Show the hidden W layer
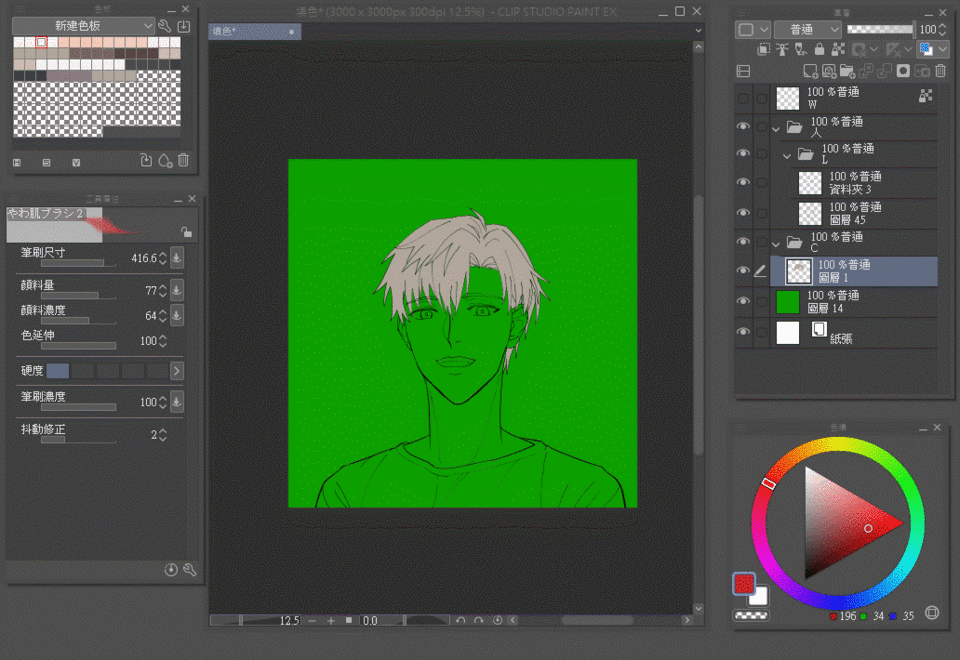The width and height of the screenshot is (960, 660). [742, 98]
